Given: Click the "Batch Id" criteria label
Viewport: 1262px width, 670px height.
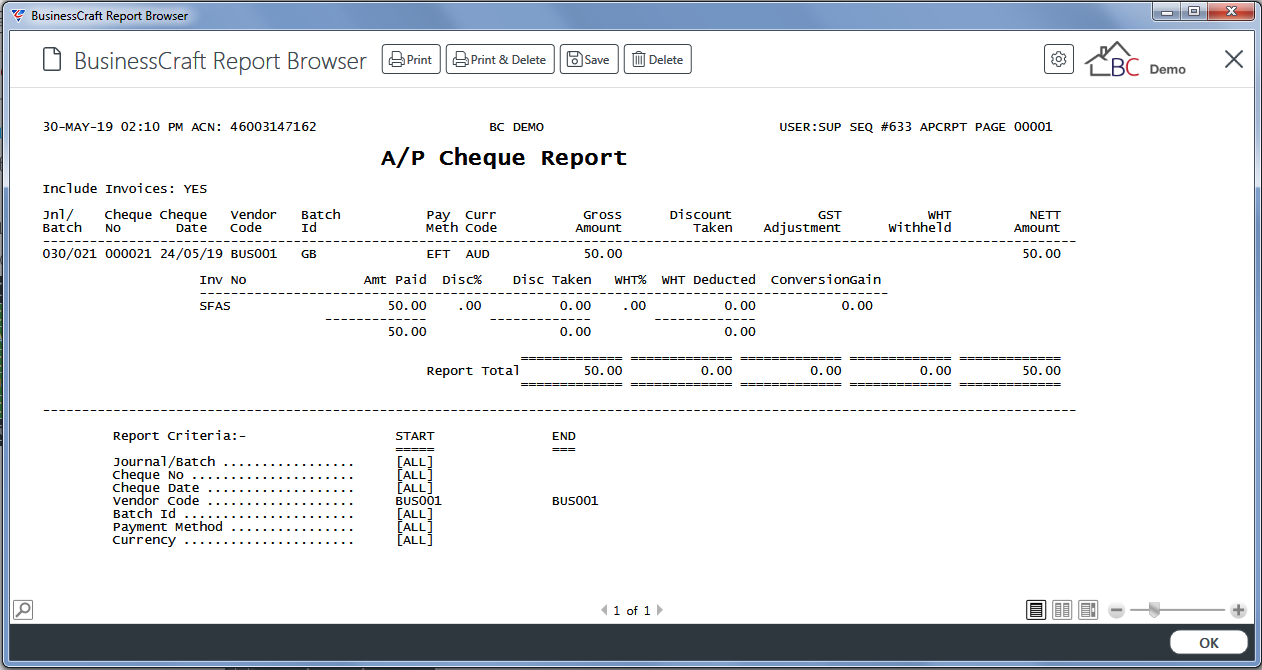Looking at the screenshot, I should (144, 514).
